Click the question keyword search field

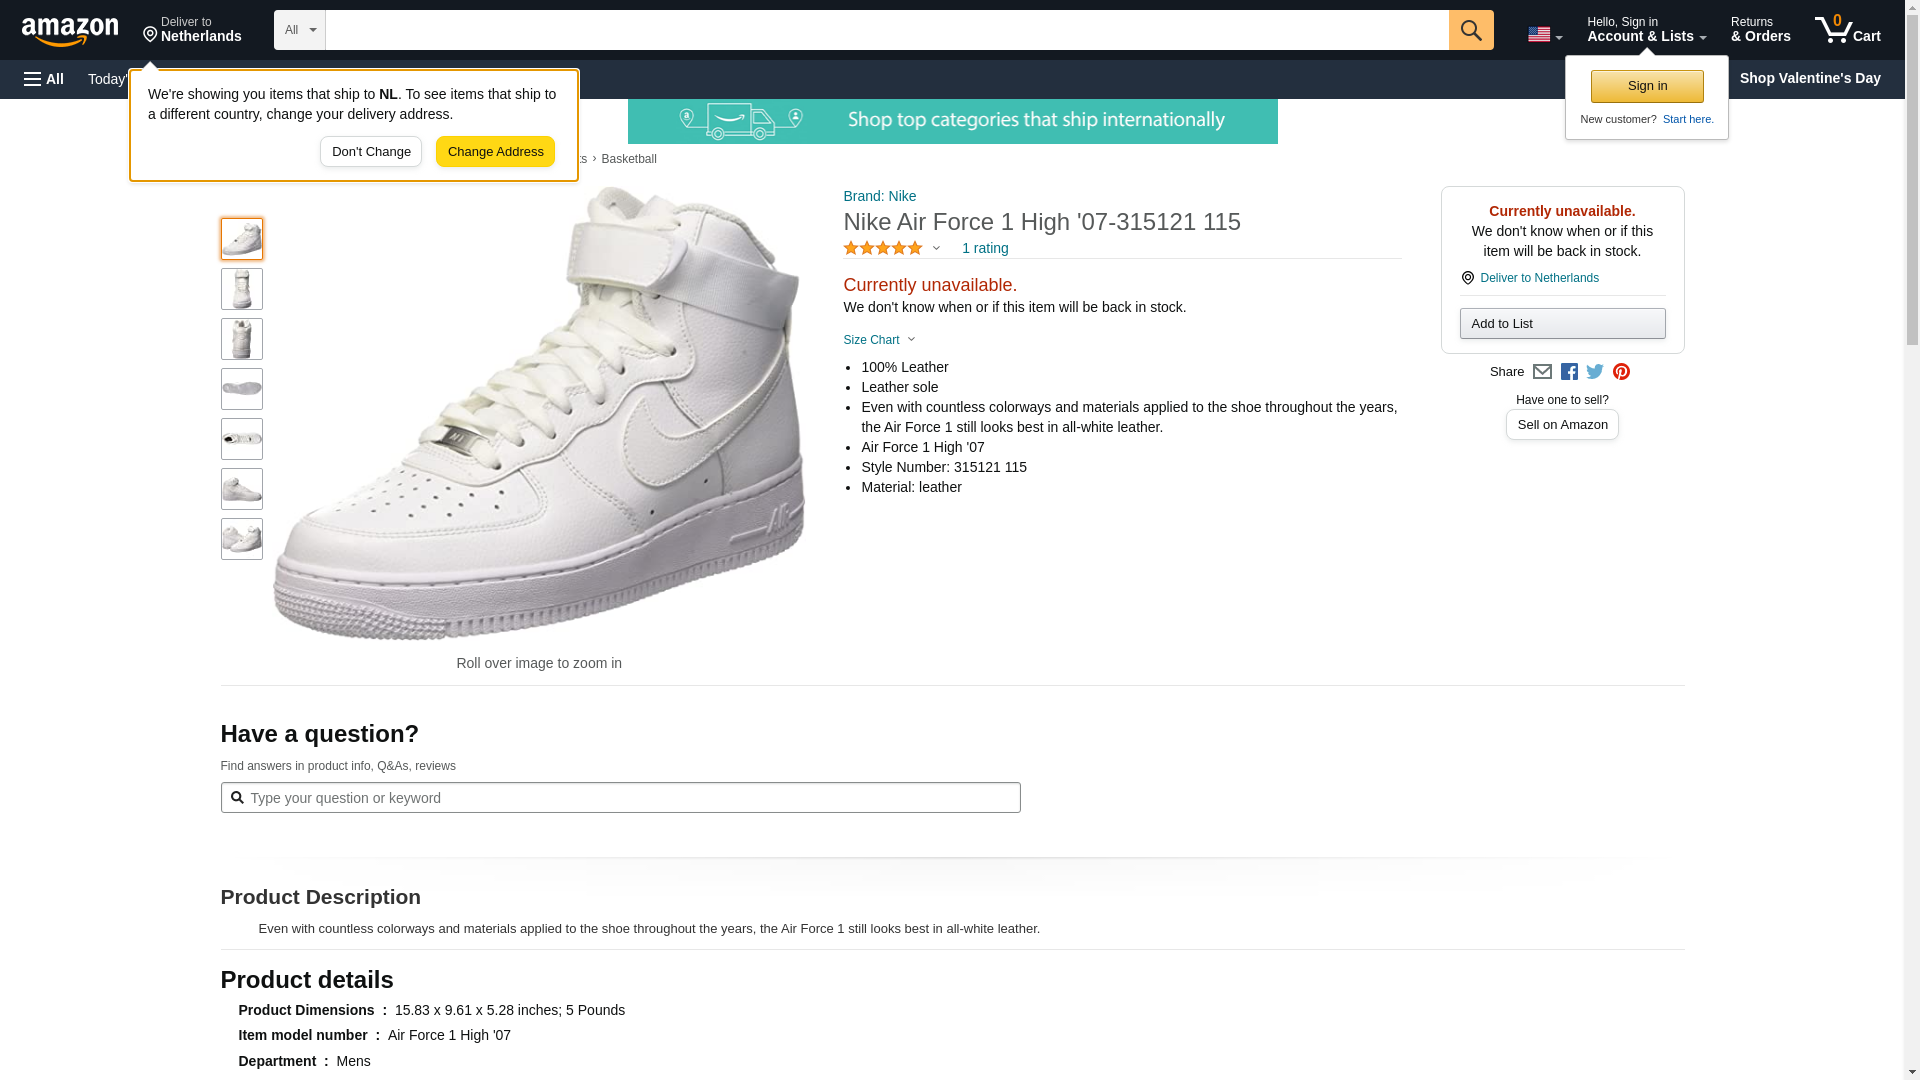pyautogui.click(x=630, y=798)
